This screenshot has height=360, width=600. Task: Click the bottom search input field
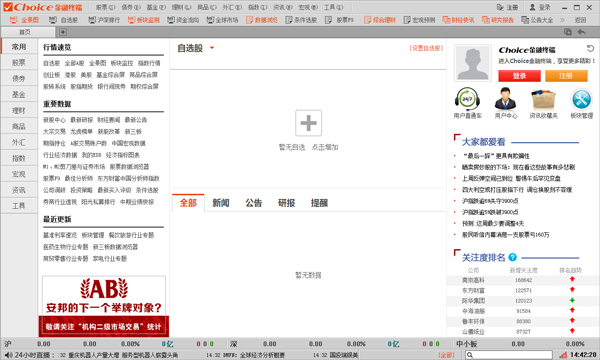pyautogui.click(x=509, y=355)
